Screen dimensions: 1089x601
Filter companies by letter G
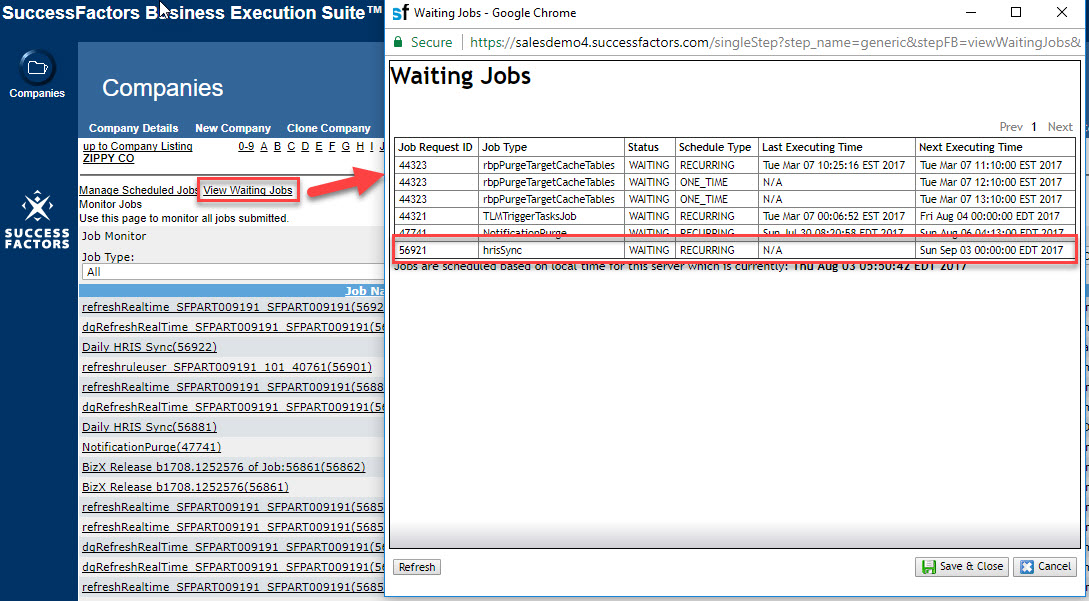click(346, 146)
